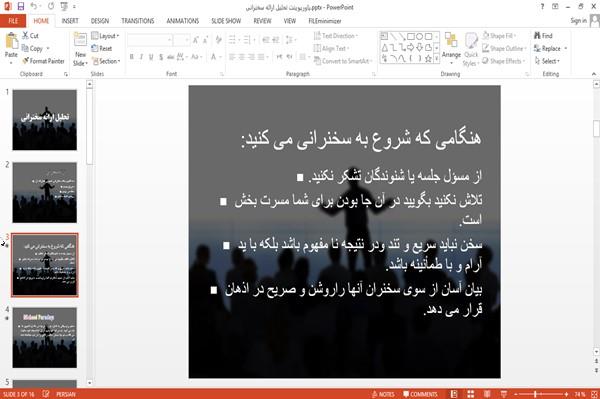Click the Undo arrow in quick access toolbar
Viewport: 600px width, 399px height.
pos(34,6)
